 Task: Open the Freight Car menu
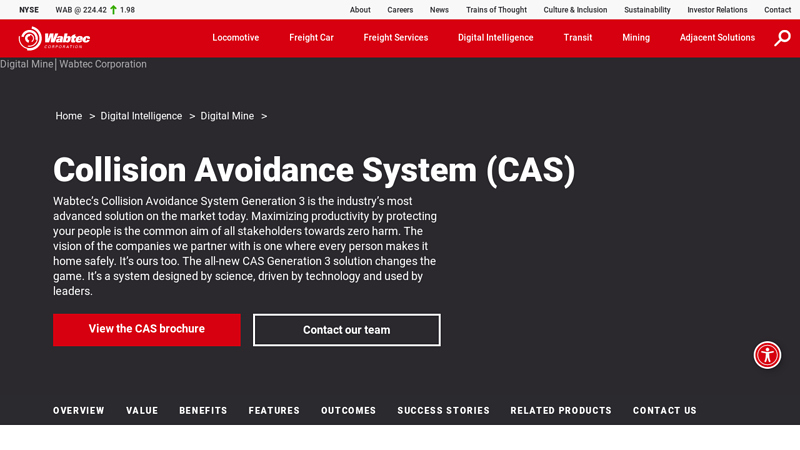(311, 38)
